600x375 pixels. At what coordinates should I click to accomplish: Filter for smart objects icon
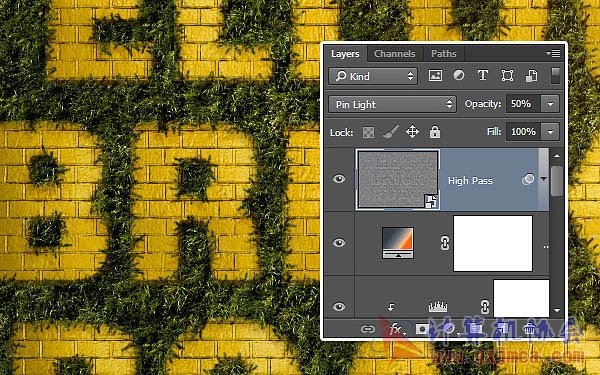point(531,76)
